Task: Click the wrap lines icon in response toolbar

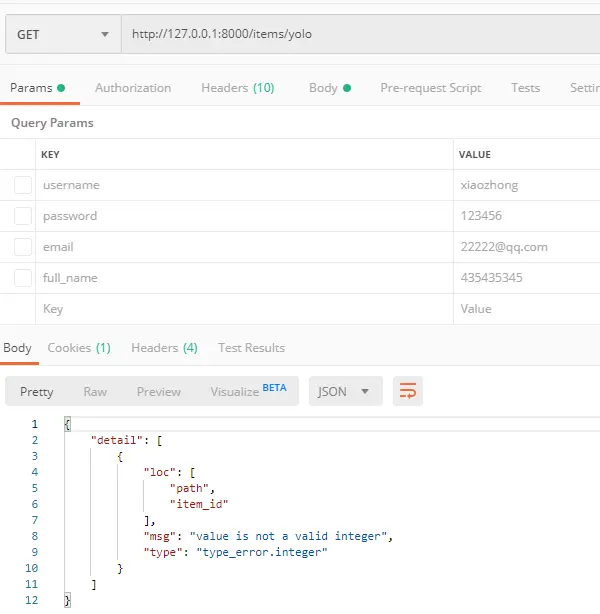Action: pos(407,391)
